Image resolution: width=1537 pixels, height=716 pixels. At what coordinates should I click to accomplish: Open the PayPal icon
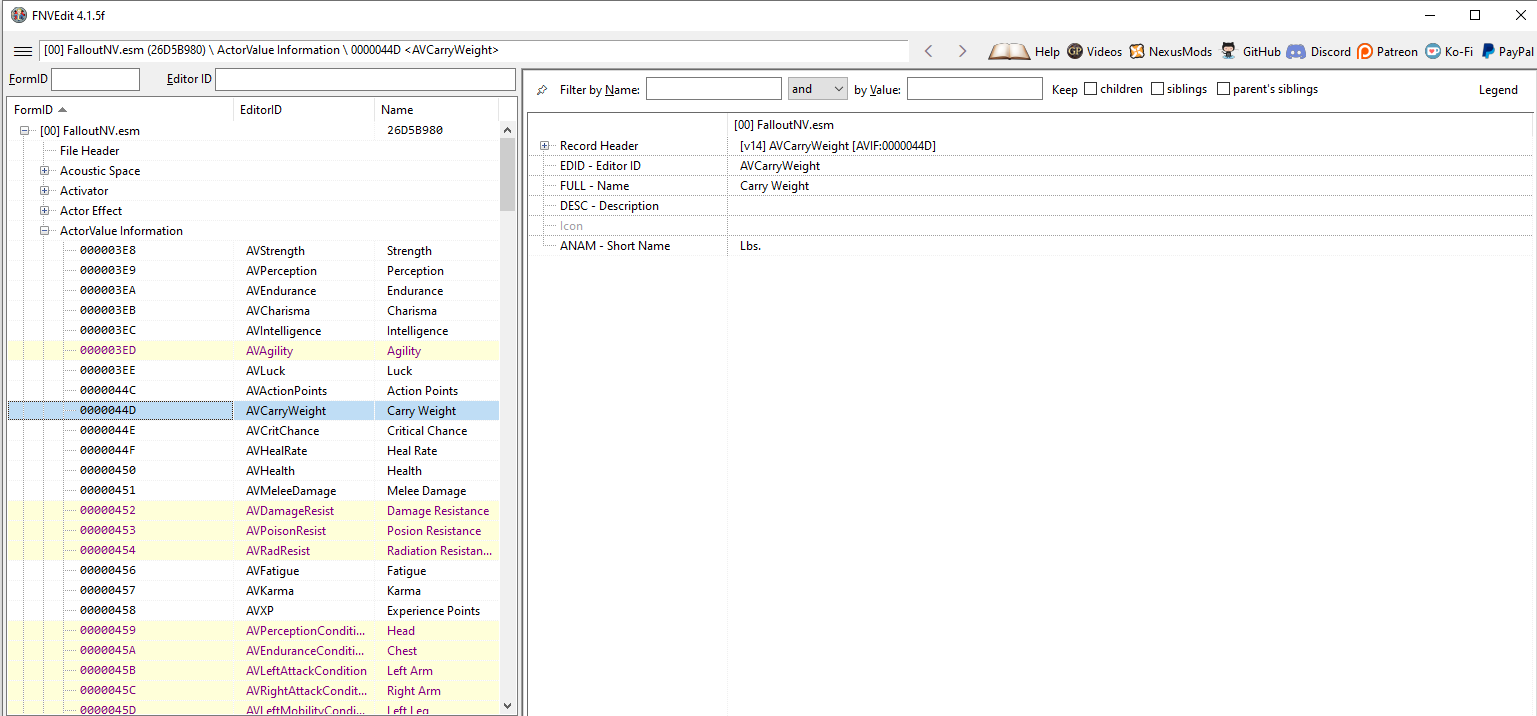tap(1489, 51)
